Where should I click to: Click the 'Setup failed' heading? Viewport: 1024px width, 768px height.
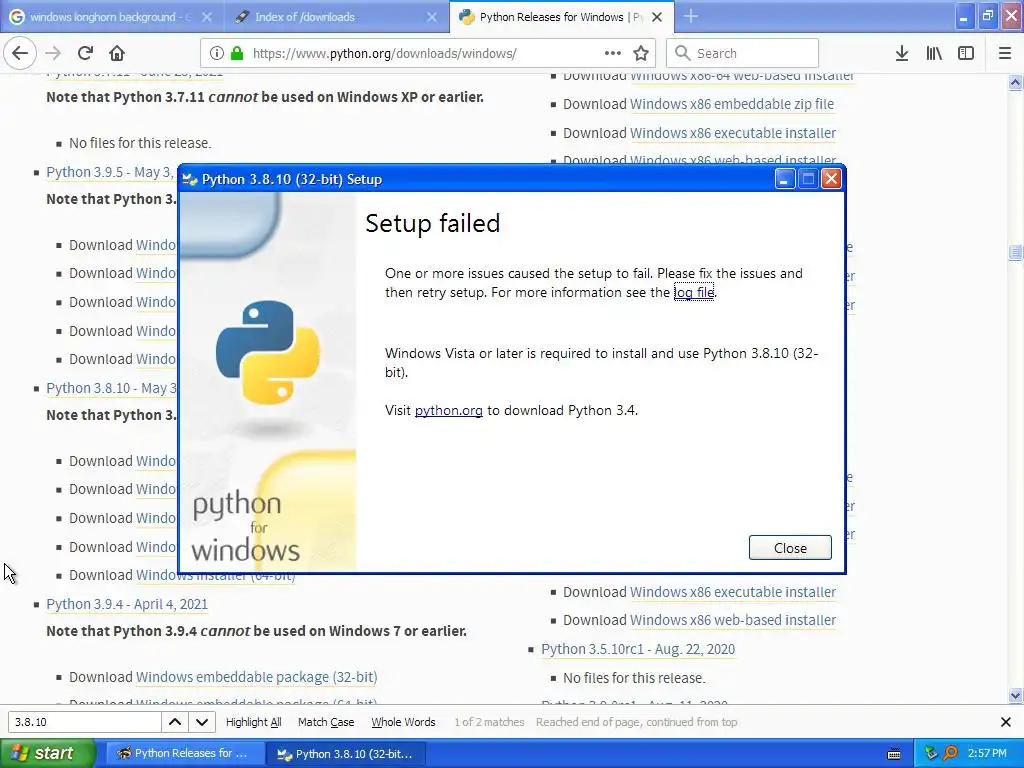pos(432,223)
